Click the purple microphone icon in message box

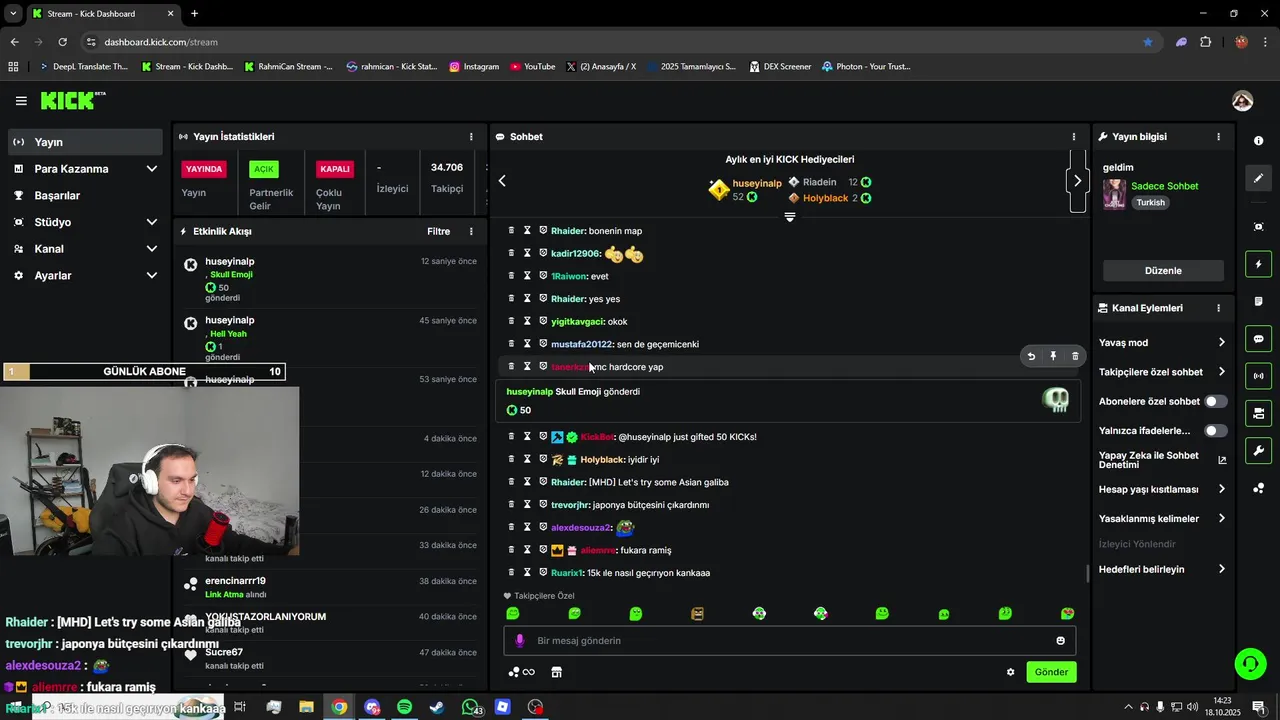519,641
